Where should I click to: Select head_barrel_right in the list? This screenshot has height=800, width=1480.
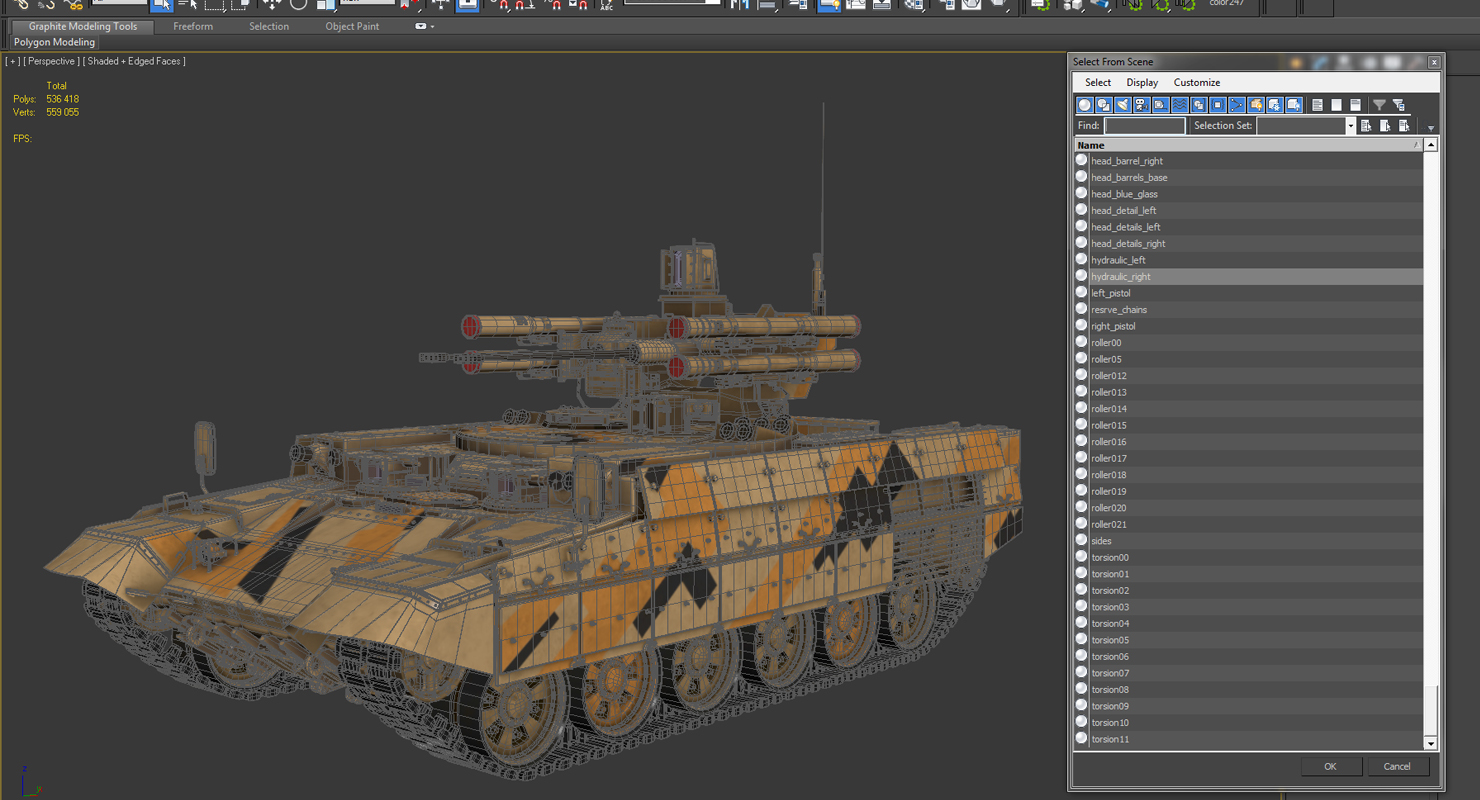[x=1248, y=160]
